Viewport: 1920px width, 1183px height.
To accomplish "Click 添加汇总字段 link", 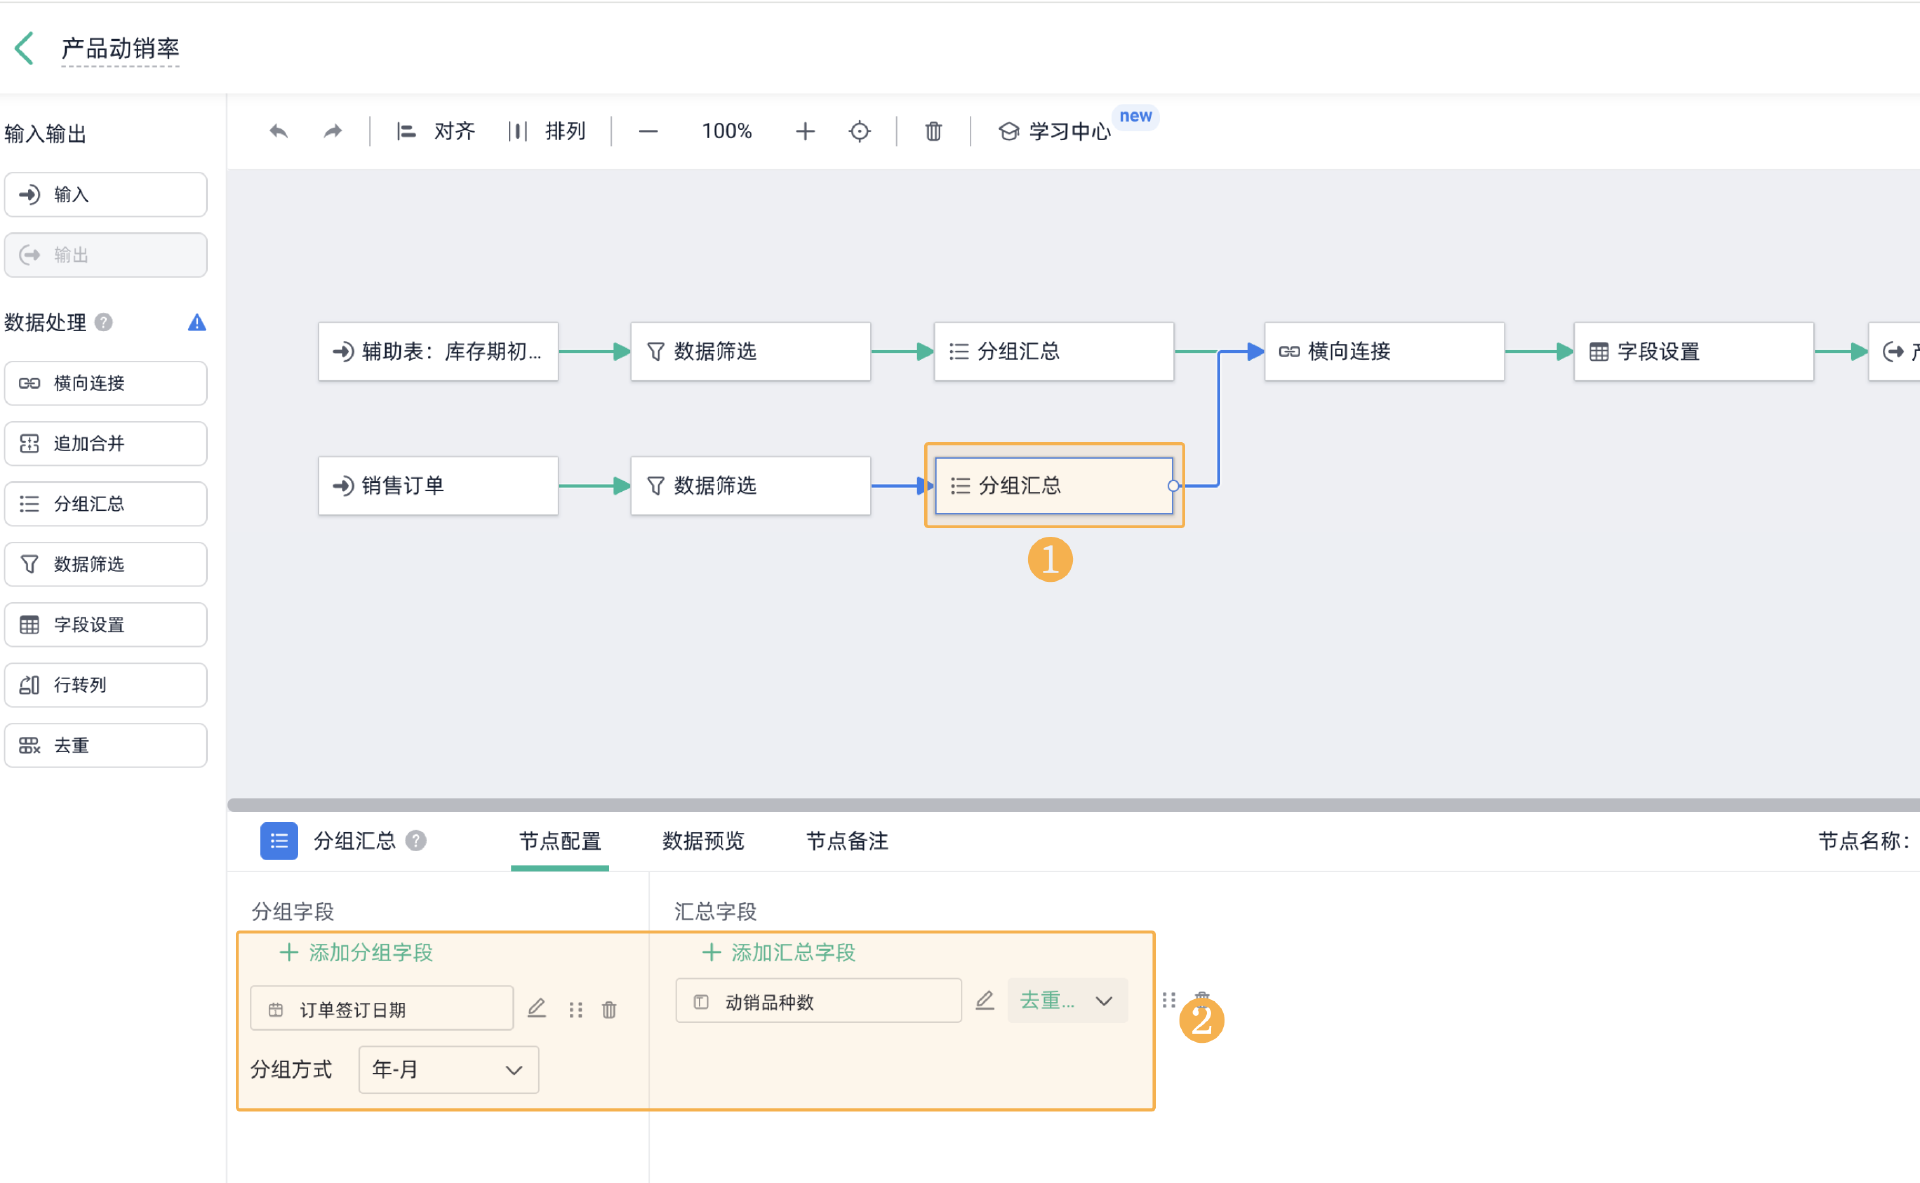I will click(x=780, y=952).
